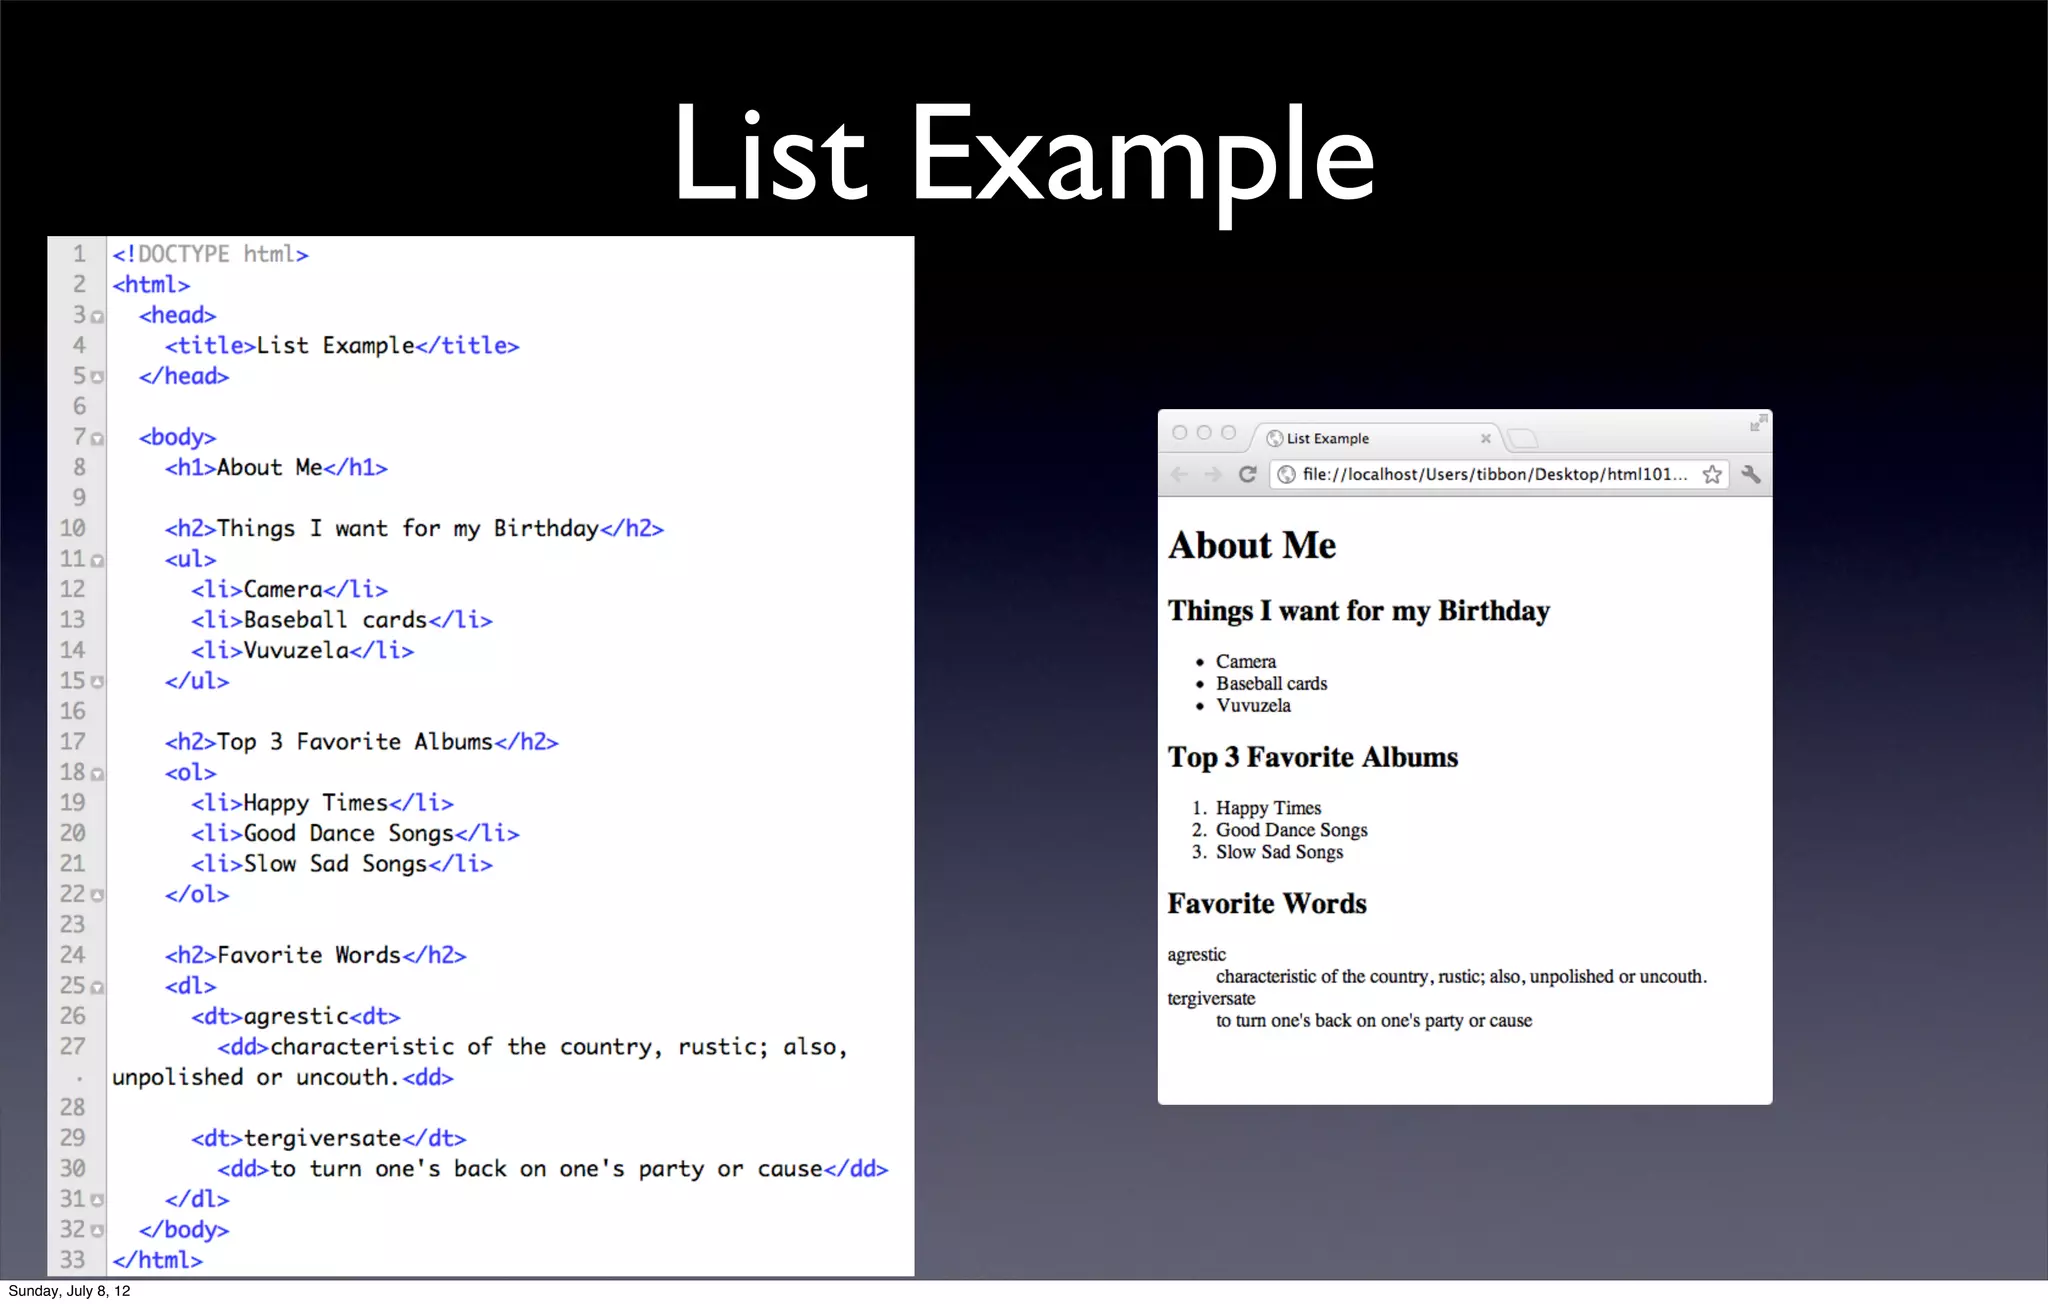
Task: Open a new browser tab
Action: 1522,438
